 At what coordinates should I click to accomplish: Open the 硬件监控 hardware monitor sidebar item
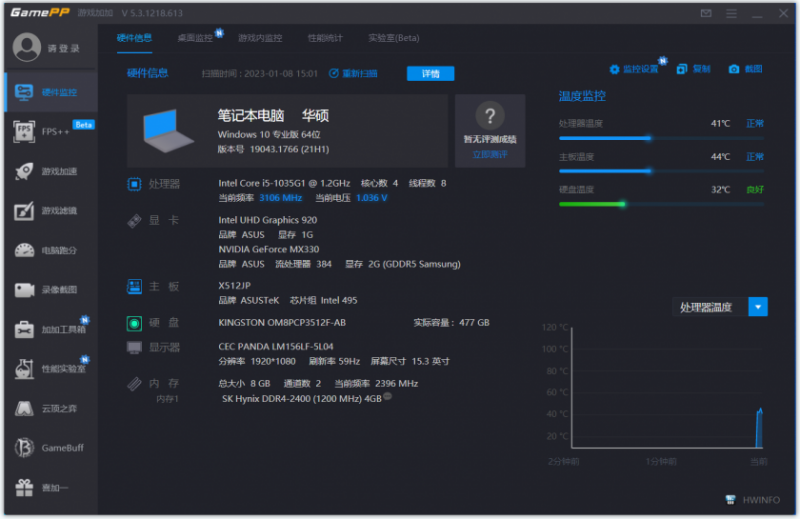coord(51,92)
